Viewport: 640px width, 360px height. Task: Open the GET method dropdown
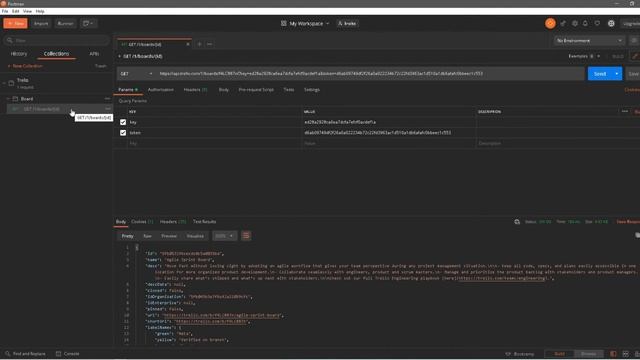pyautogui.click(x=136, y=74)
